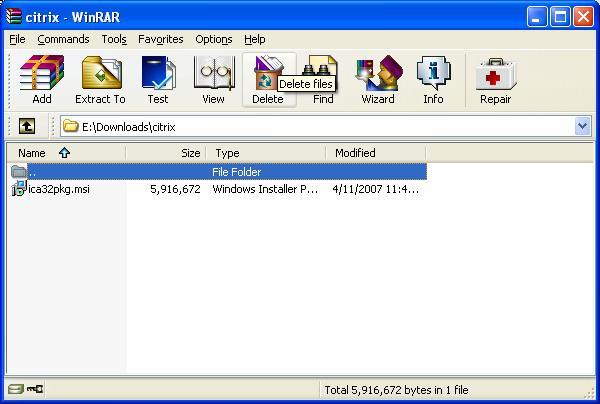The height and width of the screenshot is (404, 600).
Task: Minimize the WinRAR window
Action: [536, 17]
